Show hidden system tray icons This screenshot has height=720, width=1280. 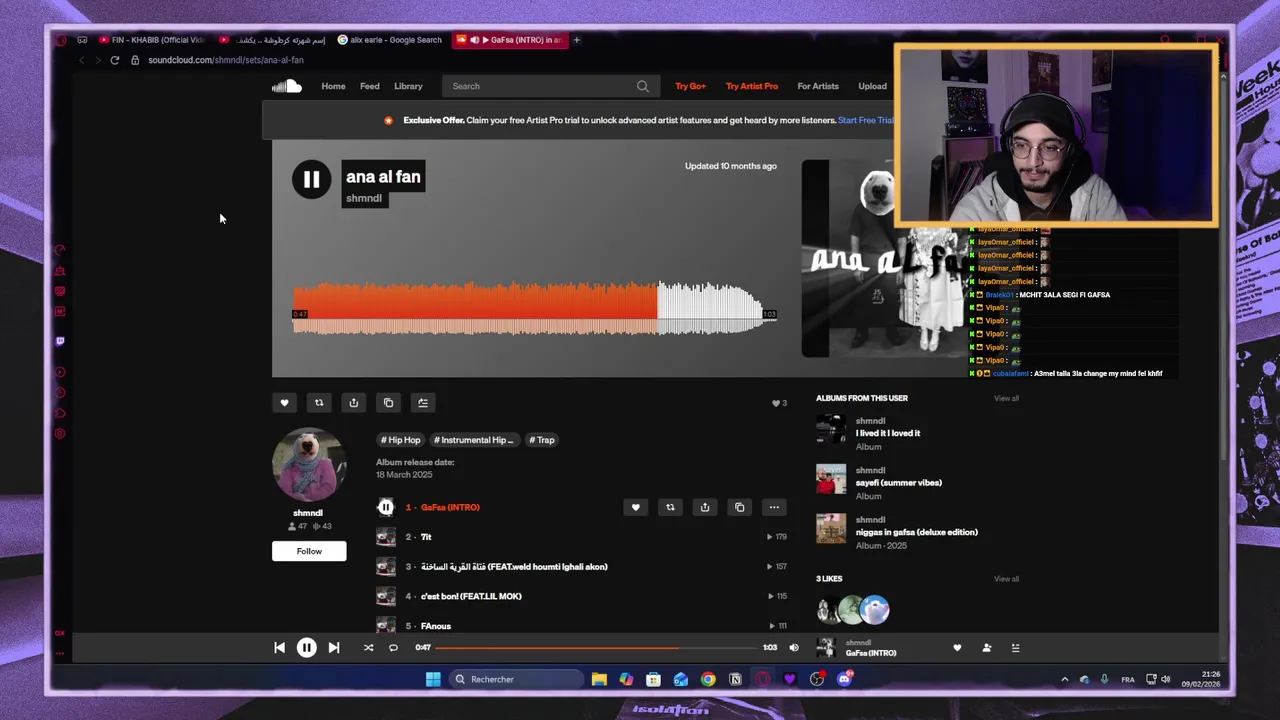(1064, 679)
